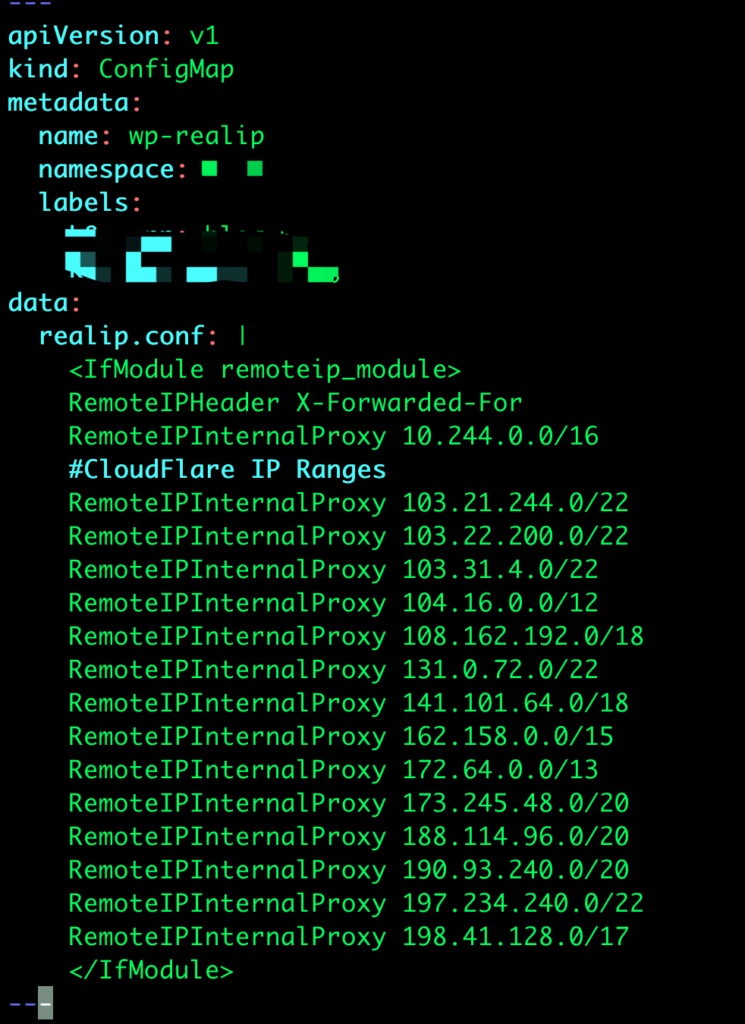745x1024 pixels.
Task: Click the namespace key
Action: coord(106,170)
